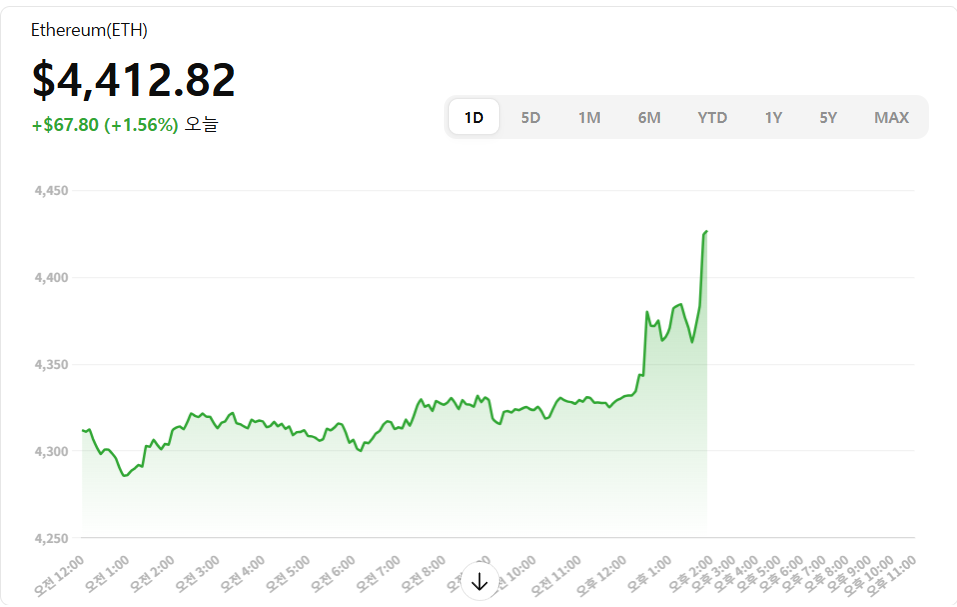Click the $4,412.82 price value

pyautogui.click(x=133, y=80)
